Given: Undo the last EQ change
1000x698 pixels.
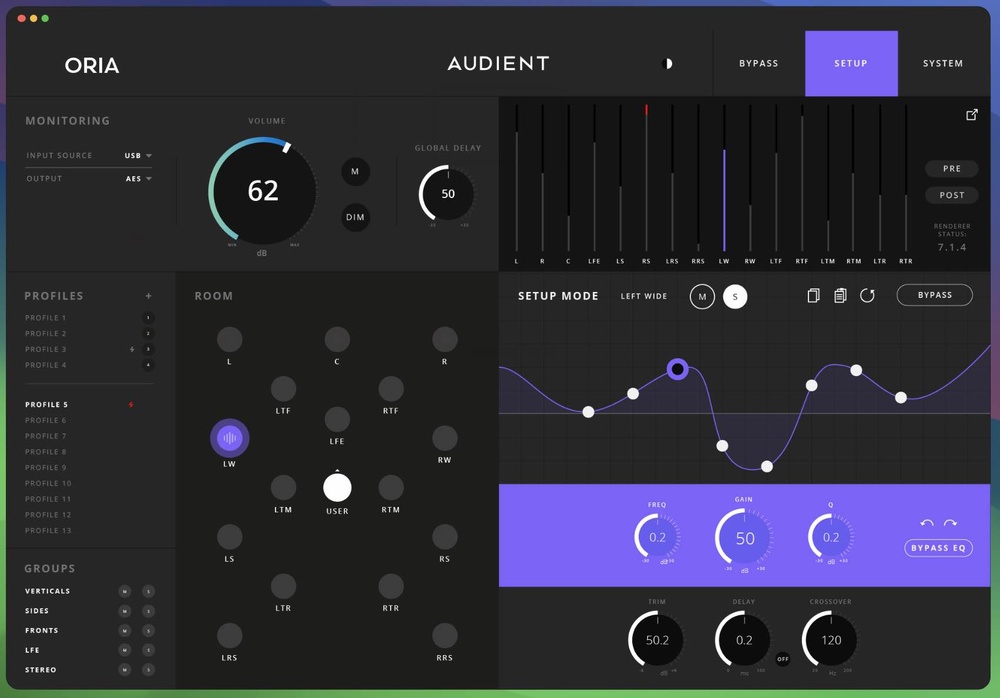Looking at the screenshot, I should pyautogui.click(x=927, y=523).
